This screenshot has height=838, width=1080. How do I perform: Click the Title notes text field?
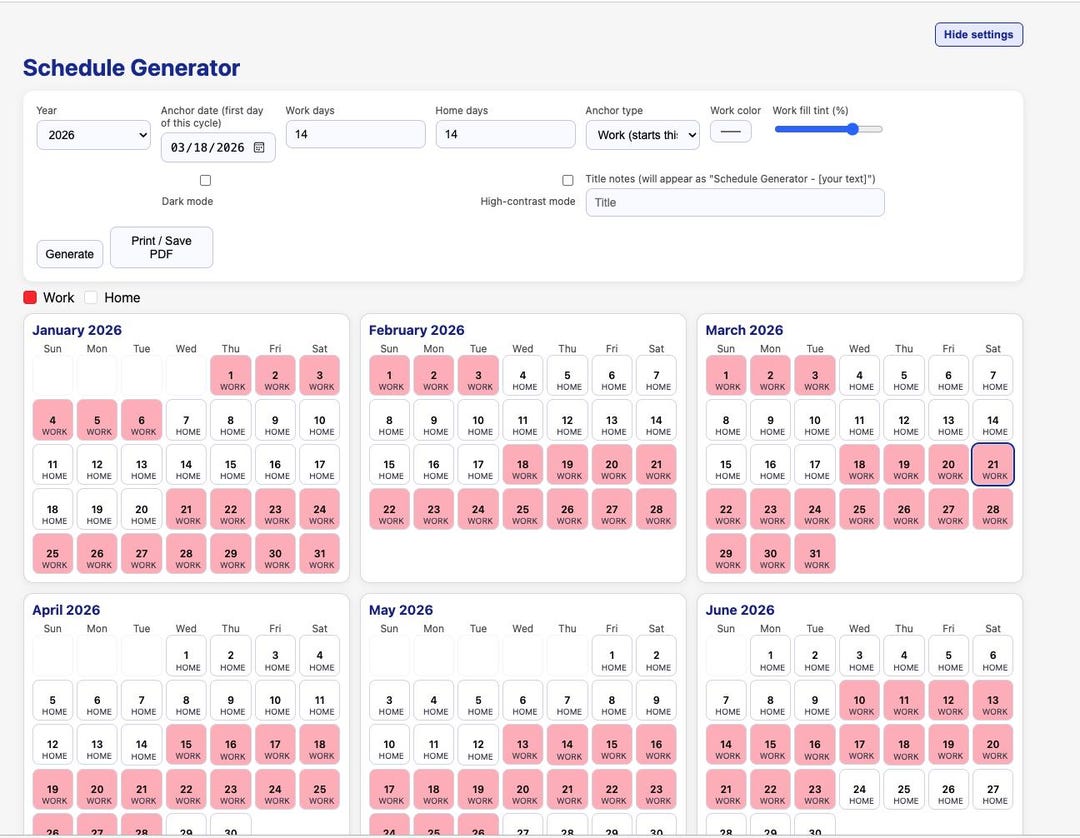point(735,202)
